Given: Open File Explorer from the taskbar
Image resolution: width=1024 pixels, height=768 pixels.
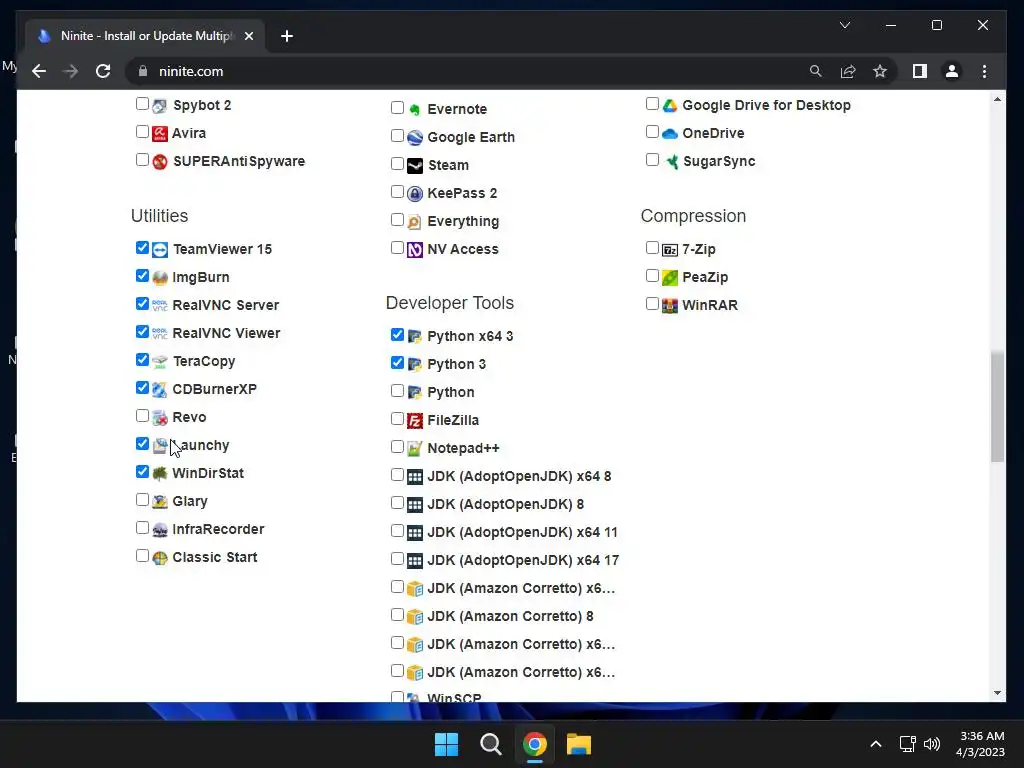Looking at the screenshot, I should pos(579,744).
